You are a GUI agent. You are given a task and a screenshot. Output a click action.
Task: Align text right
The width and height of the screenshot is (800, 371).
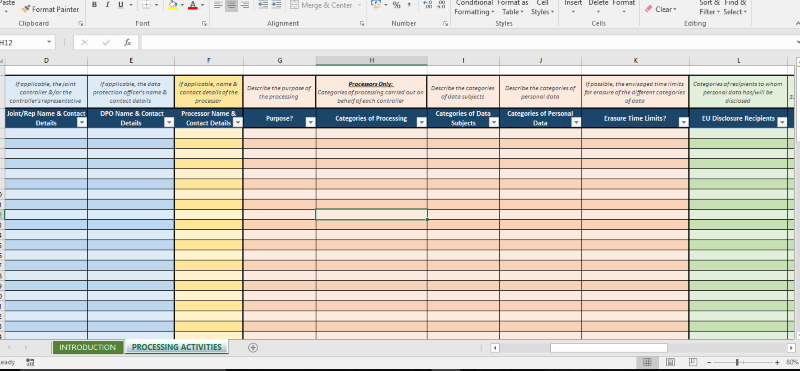(244, 5)
